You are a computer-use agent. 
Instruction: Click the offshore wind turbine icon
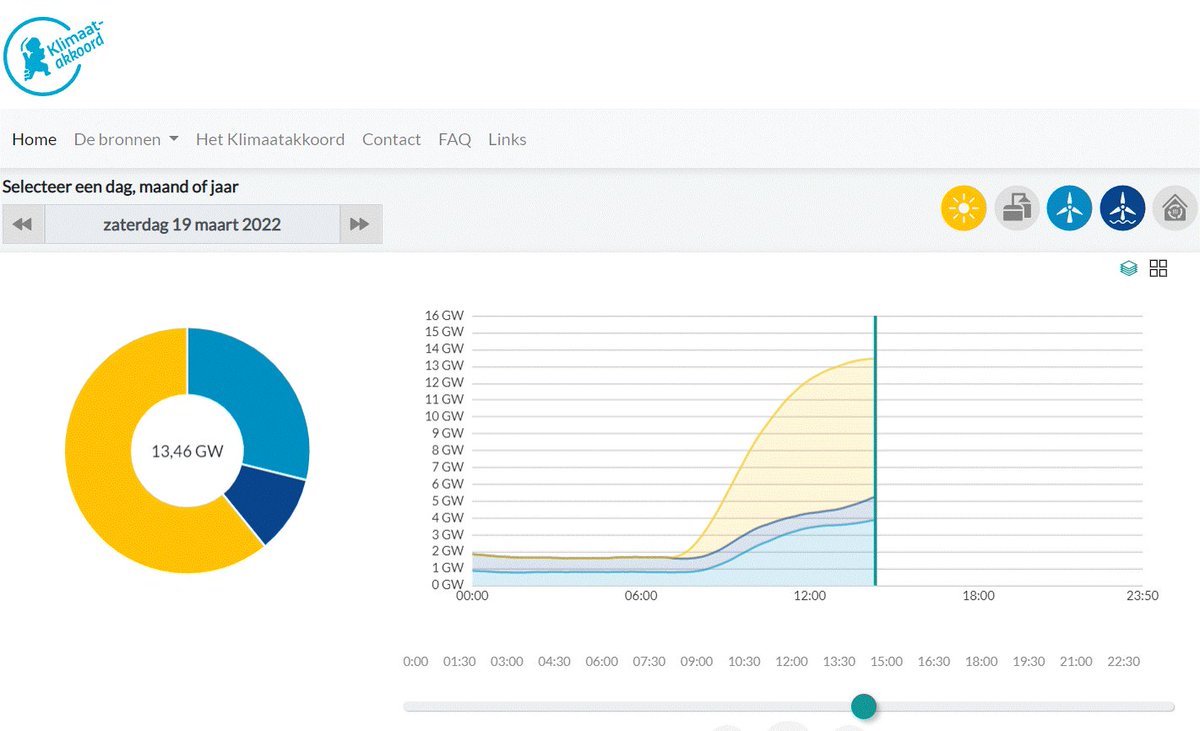(x=1122, y=207)
